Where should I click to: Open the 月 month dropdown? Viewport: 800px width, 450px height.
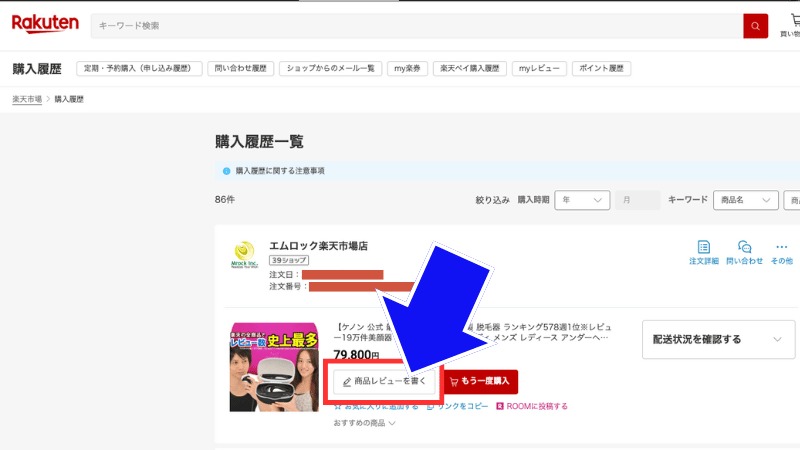[638, 200]
